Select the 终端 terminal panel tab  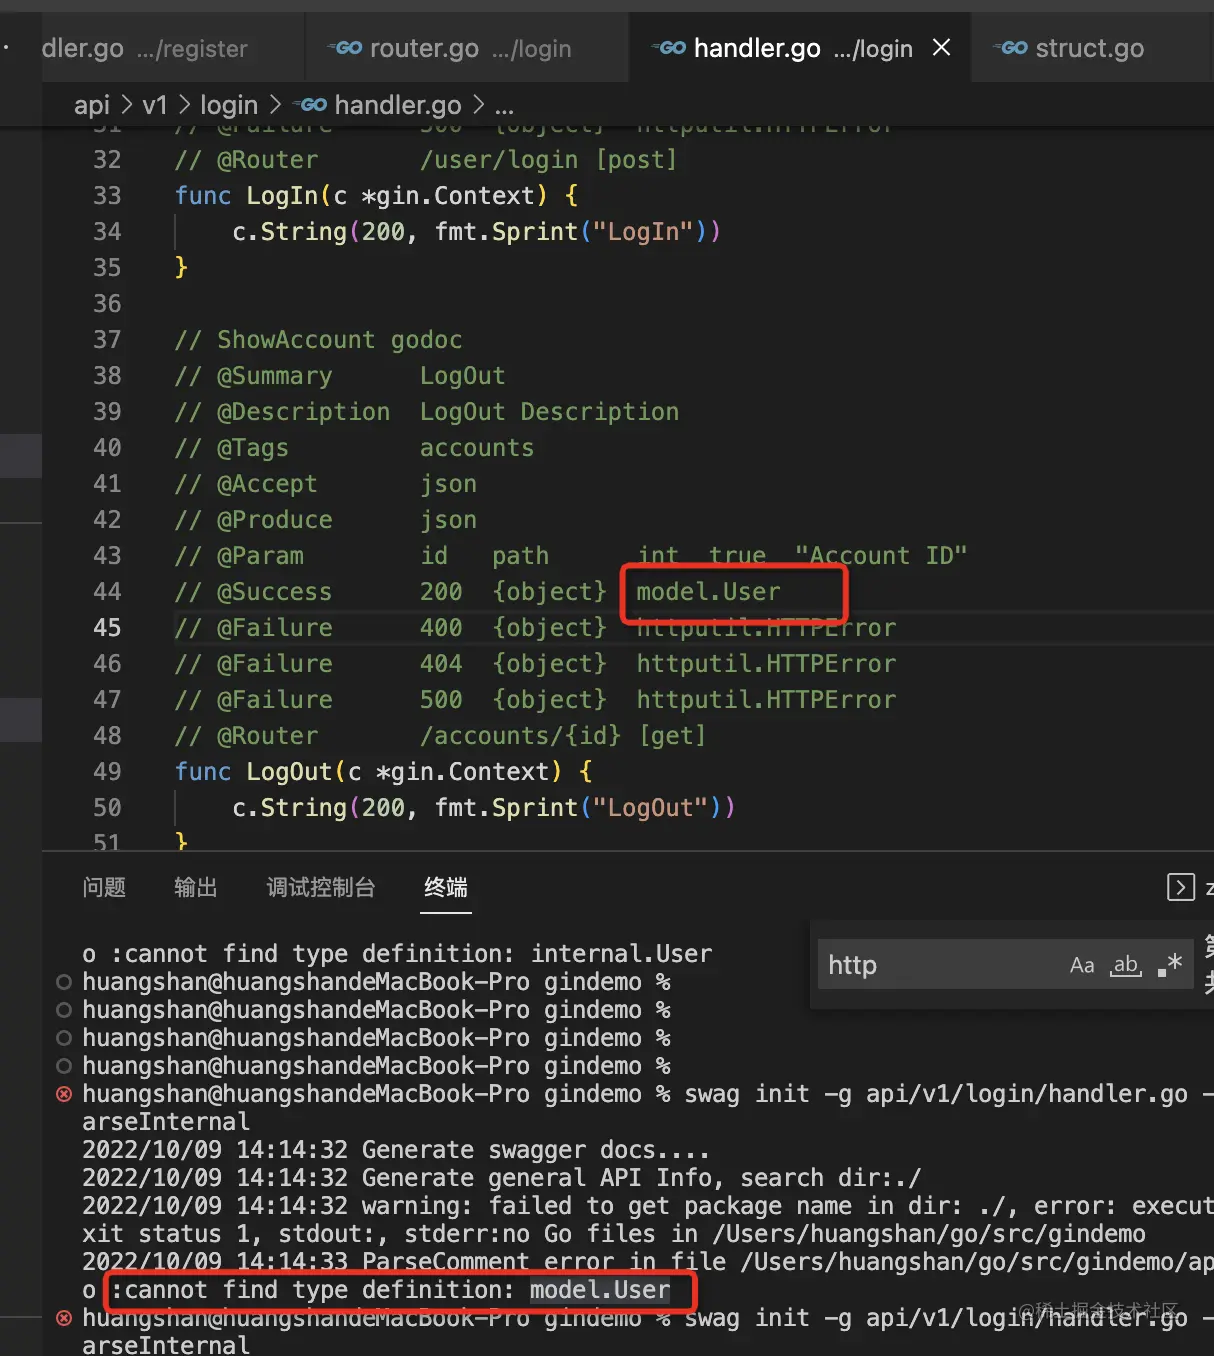point(446,887)
